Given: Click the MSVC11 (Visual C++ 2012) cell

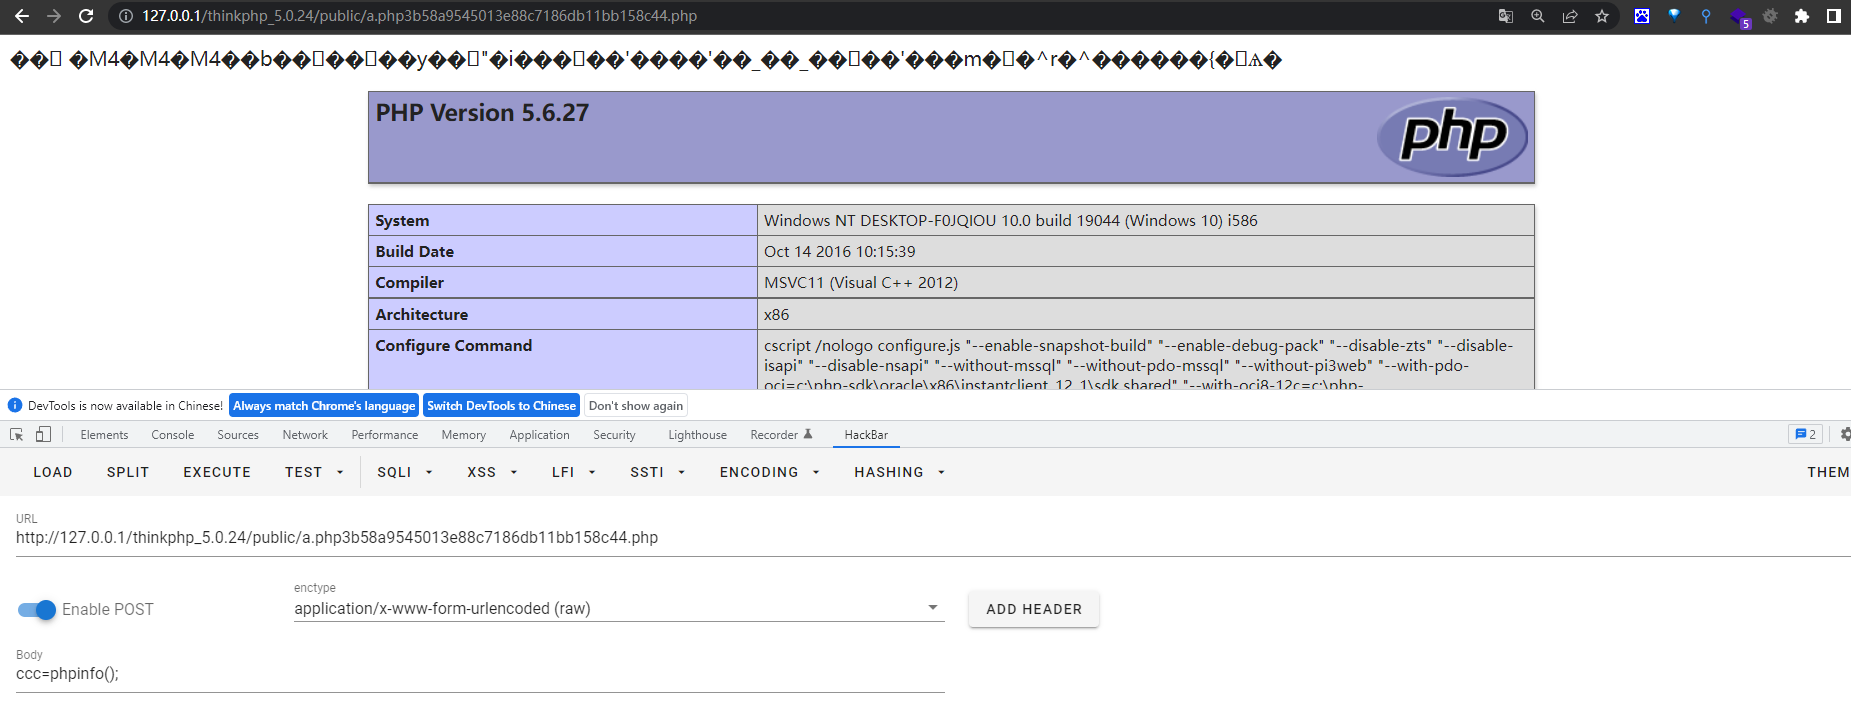Looking at the screenshot, I should pyautogui.click(x=1146, y=283).
